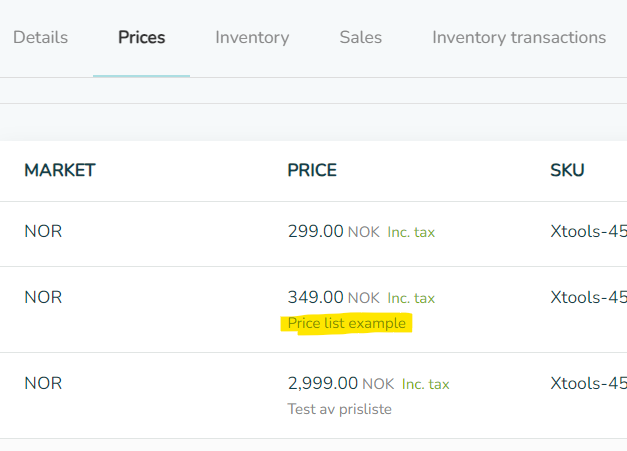The width and height of the screenshot is (627, 451).
Task: Open the highlighted Price list example label
Action: (x=347, y=323)
